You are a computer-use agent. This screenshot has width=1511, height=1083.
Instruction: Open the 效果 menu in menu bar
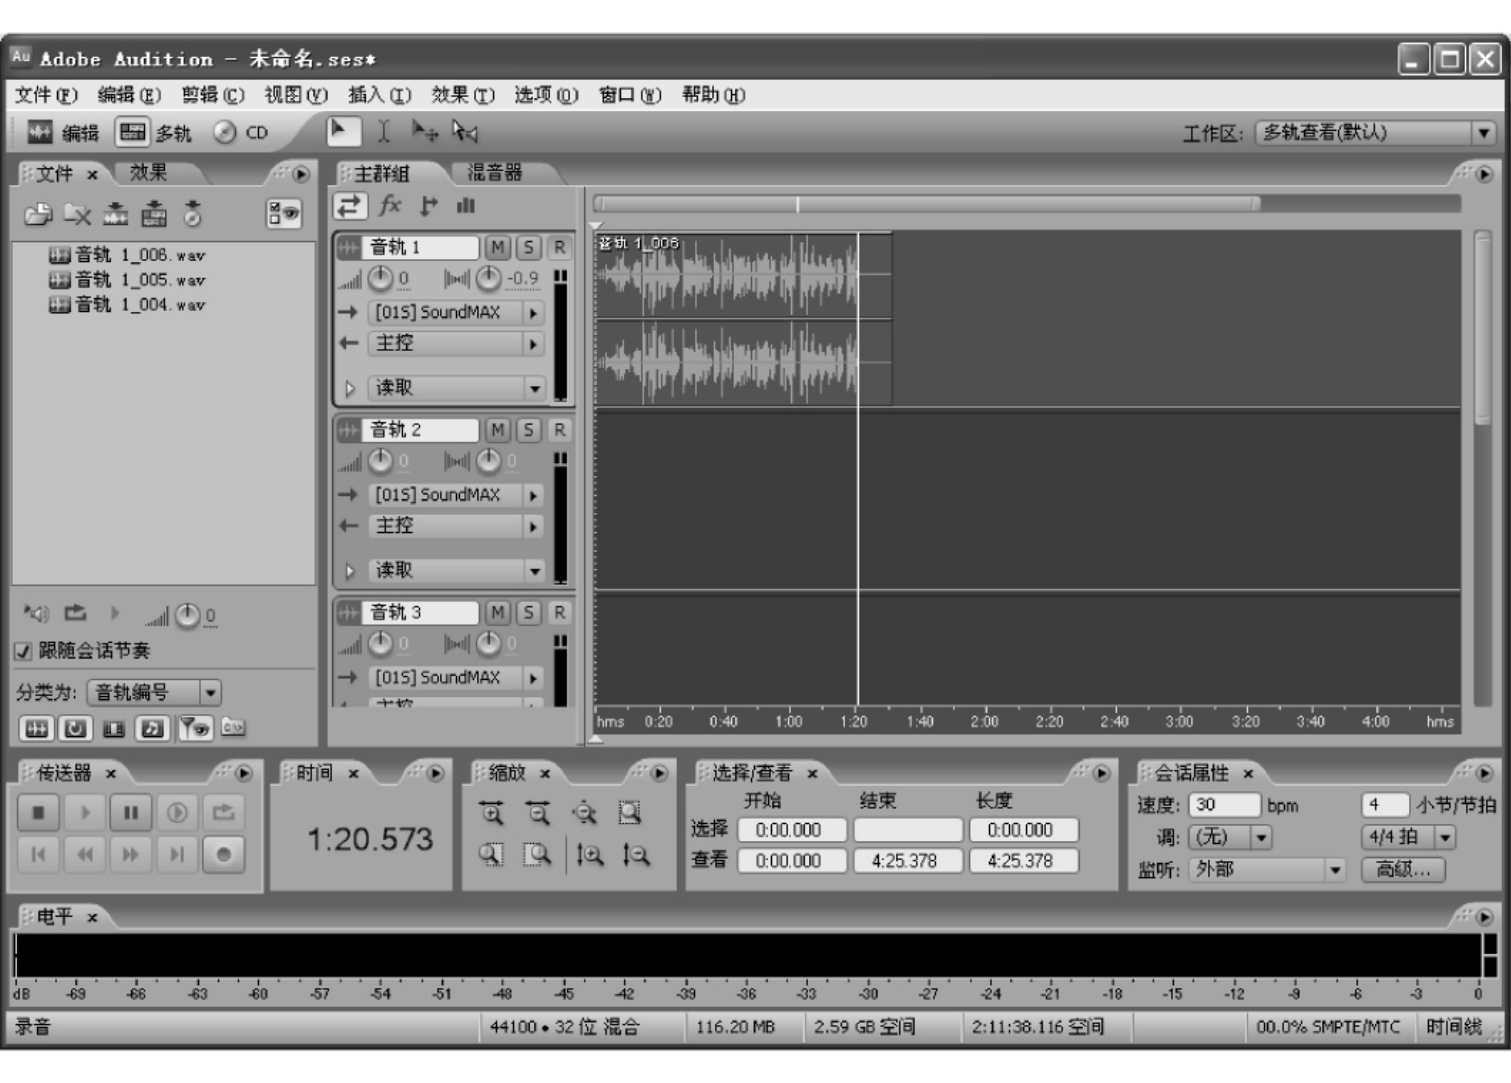pos(463,95)
